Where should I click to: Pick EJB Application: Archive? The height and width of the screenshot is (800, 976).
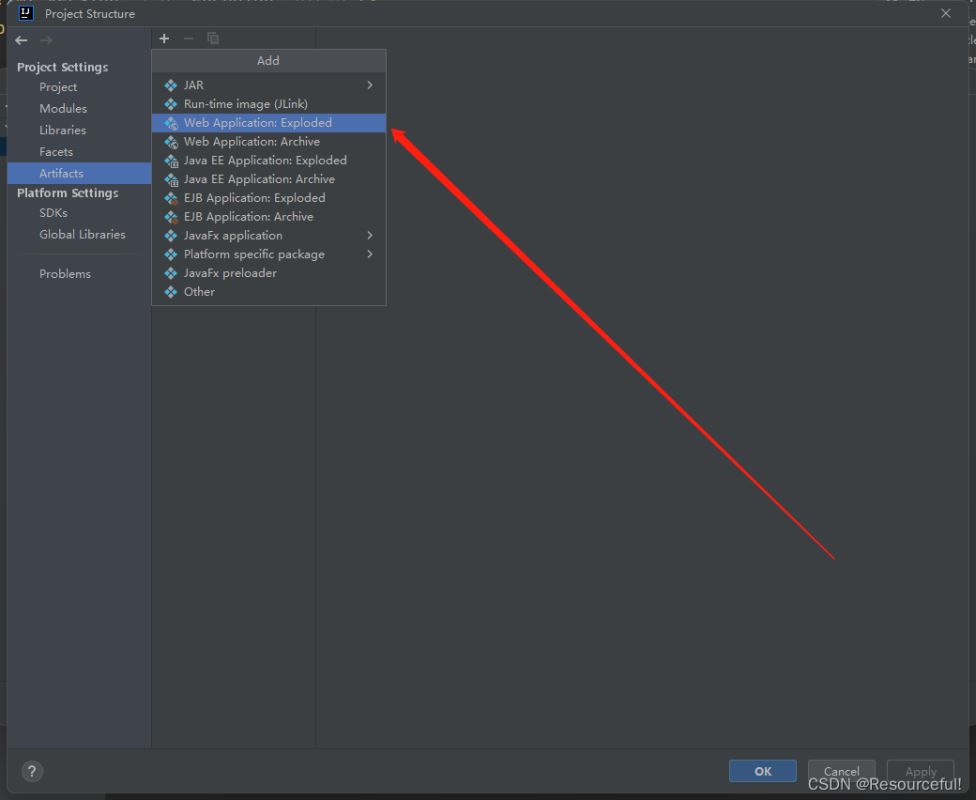pyautogui.click(x=269, y=217)
